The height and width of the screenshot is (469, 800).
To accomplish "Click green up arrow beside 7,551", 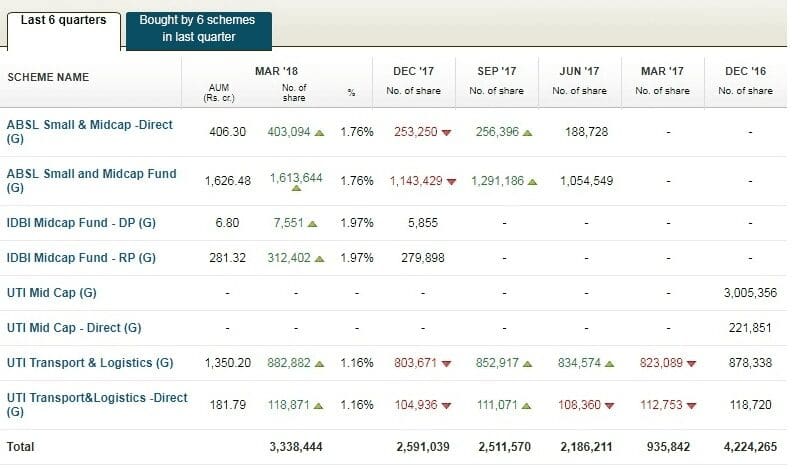I will tap(312, 224).
